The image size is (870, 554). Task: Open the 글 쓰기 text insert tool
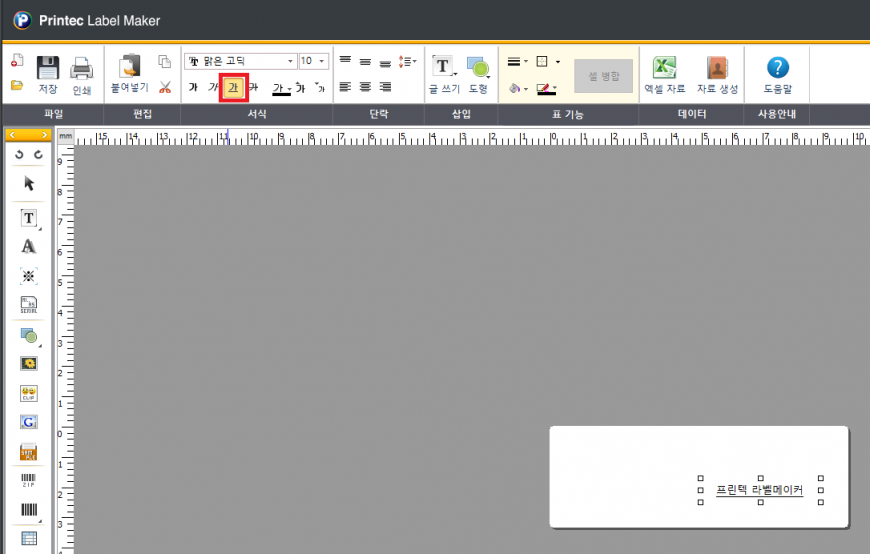444,74
